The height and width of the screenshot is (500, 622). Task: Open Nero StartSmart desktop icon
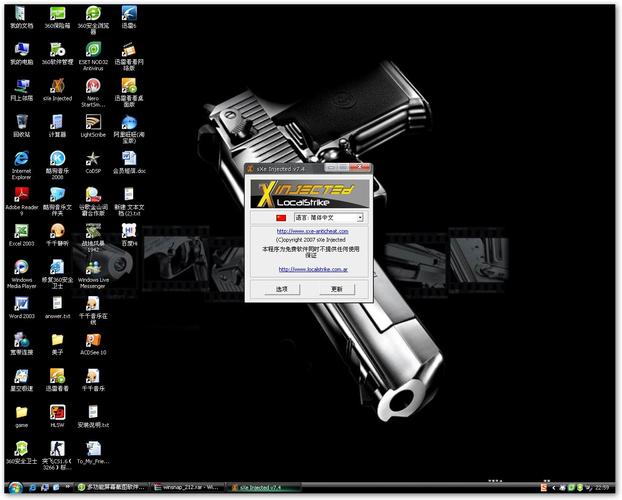[x=92, y=86]
